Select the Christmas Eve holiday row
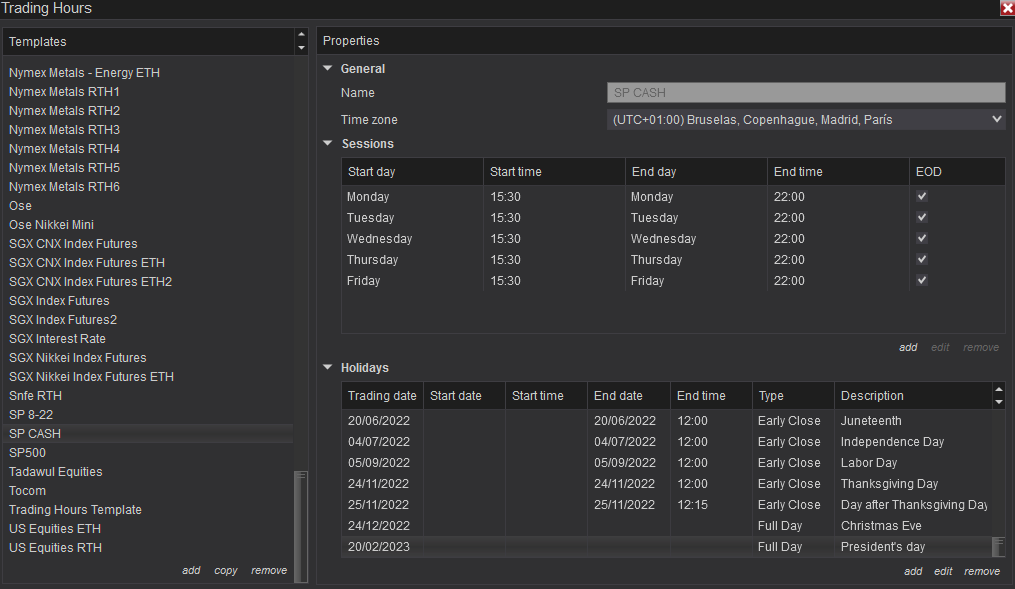 (x=666, y=526)
